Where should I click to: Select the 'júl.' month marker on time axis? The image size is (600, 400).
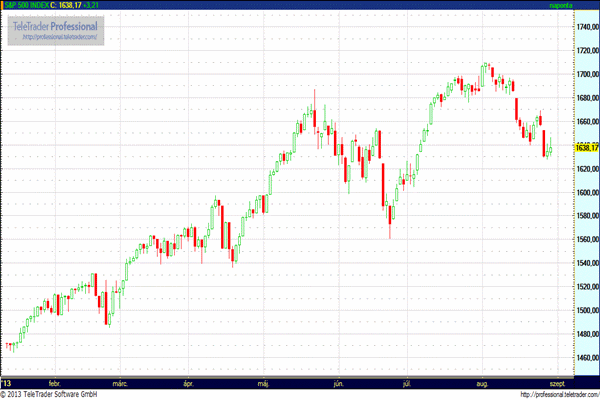(407, 382)
